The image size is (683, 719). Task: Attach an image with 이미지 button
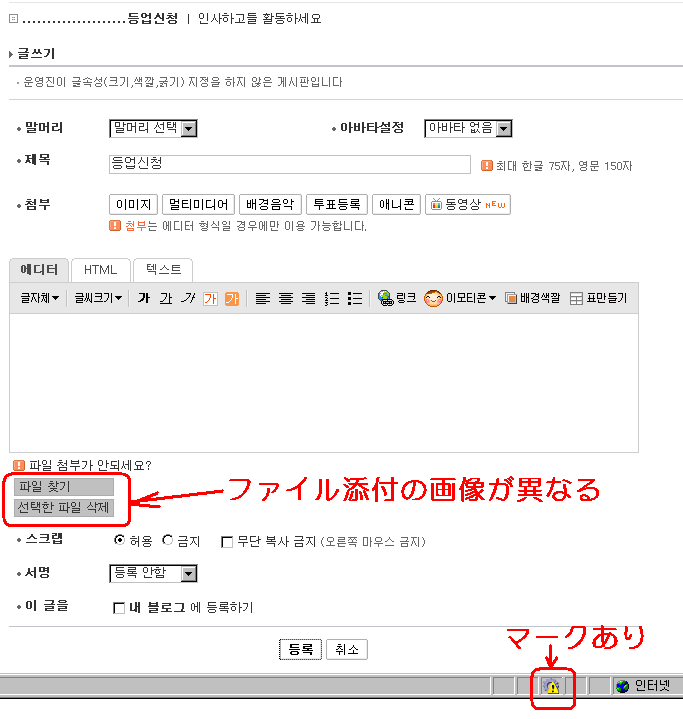(x=133, y=205)
